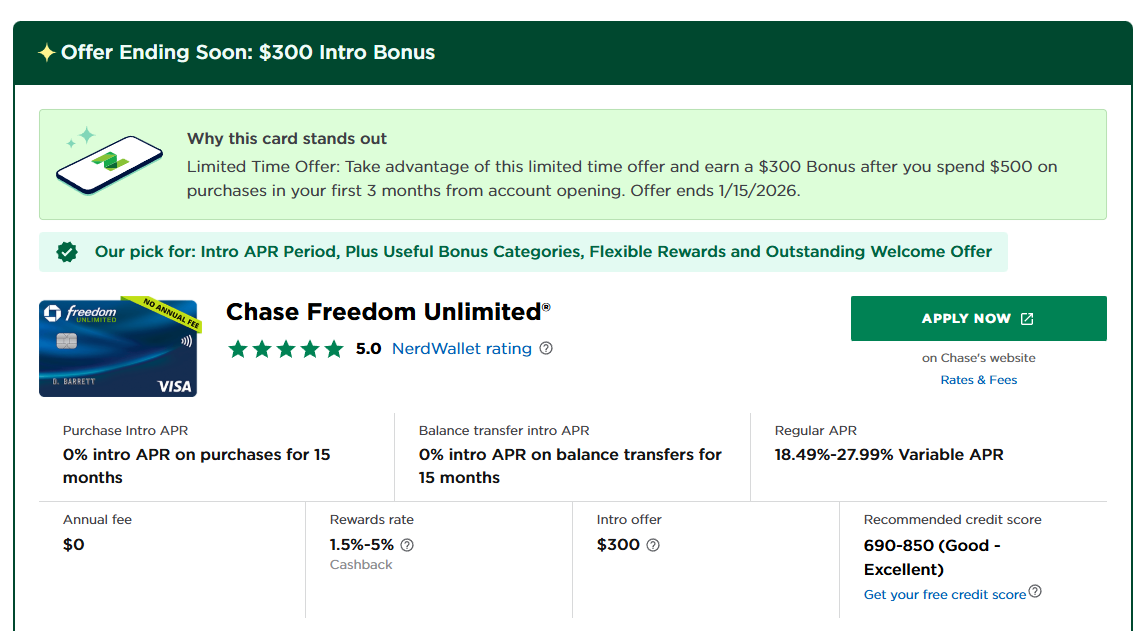Screen dimensions: 1136x631
Task: Click the Chase Freedom Unlimited card image
Action: click(120, 346)
